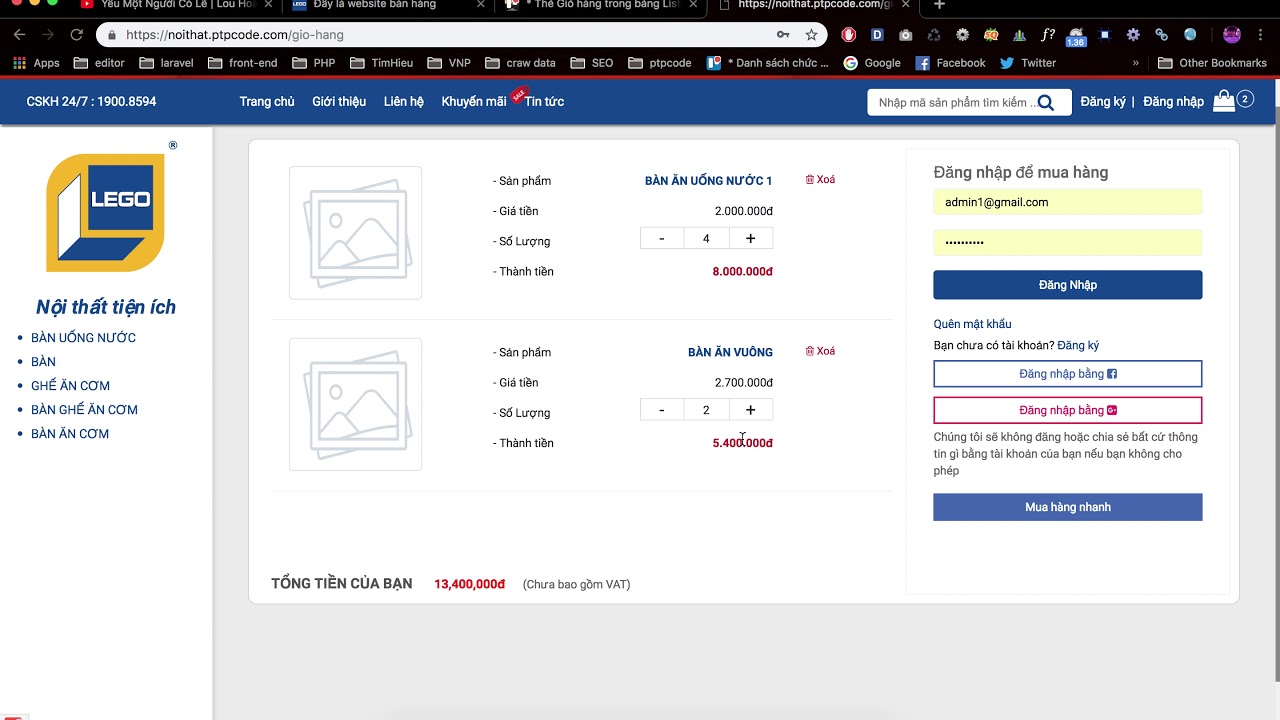
Task: Click browser forward arrow
Action: point(48,35)
